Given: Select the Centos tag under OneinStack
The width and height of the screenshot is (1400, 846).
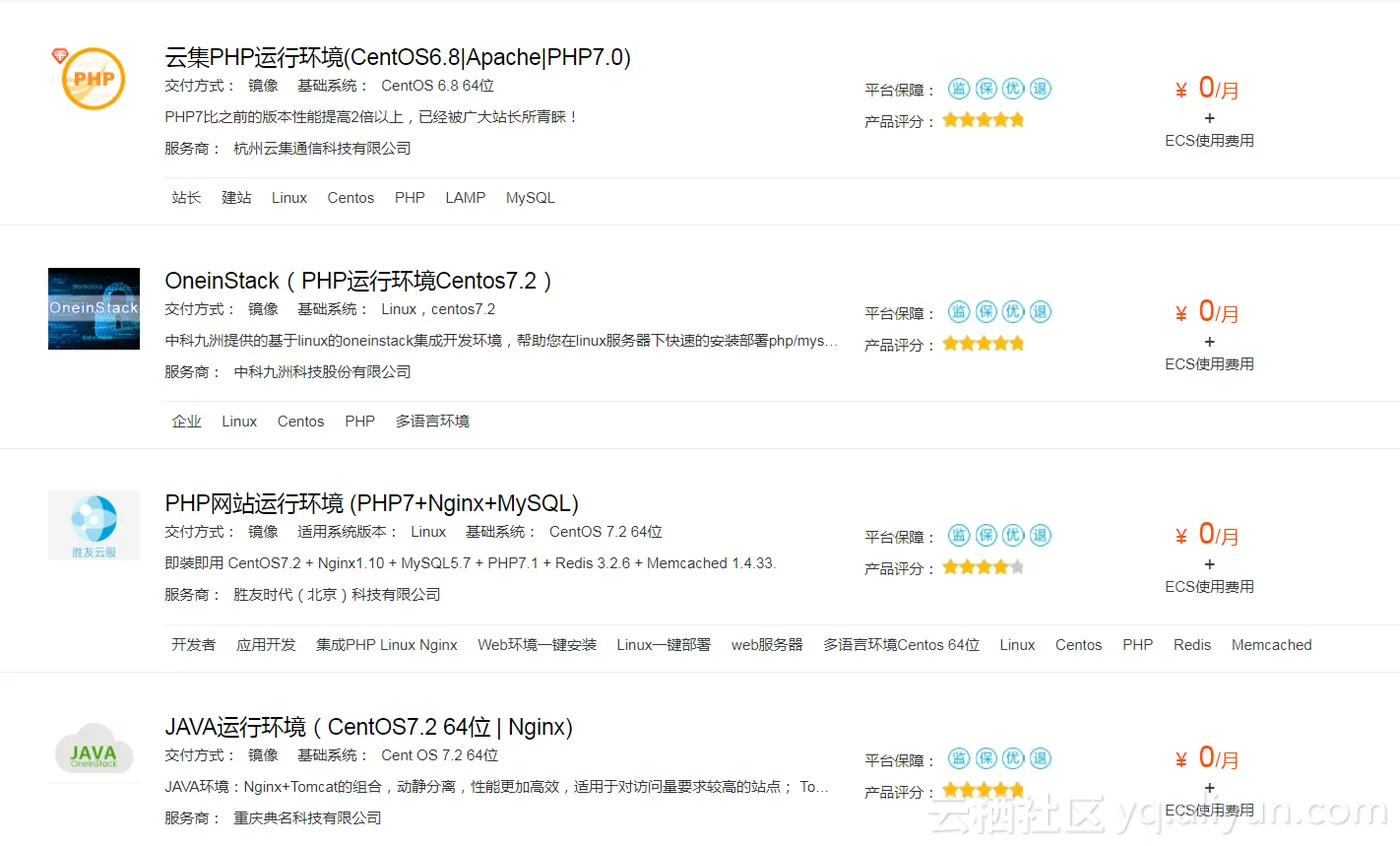Looking at the screenshot, I should tap(301, 422).
